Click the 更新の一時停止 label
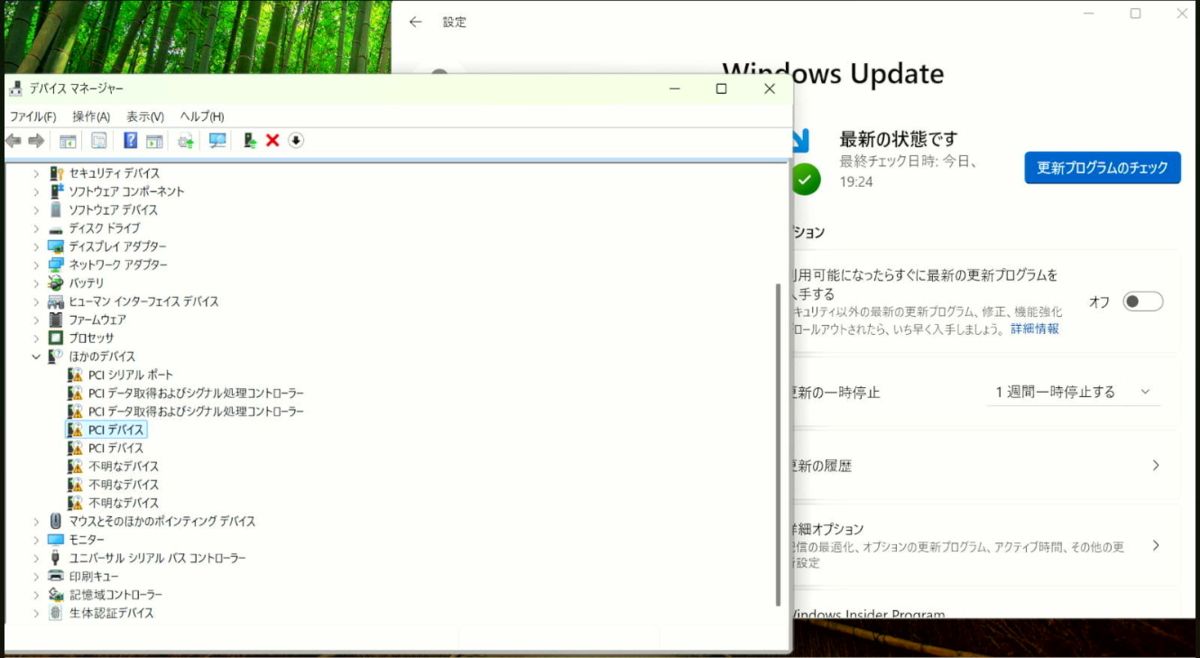The width and height of the screenshot is (1200, 658). pos(836,392)
